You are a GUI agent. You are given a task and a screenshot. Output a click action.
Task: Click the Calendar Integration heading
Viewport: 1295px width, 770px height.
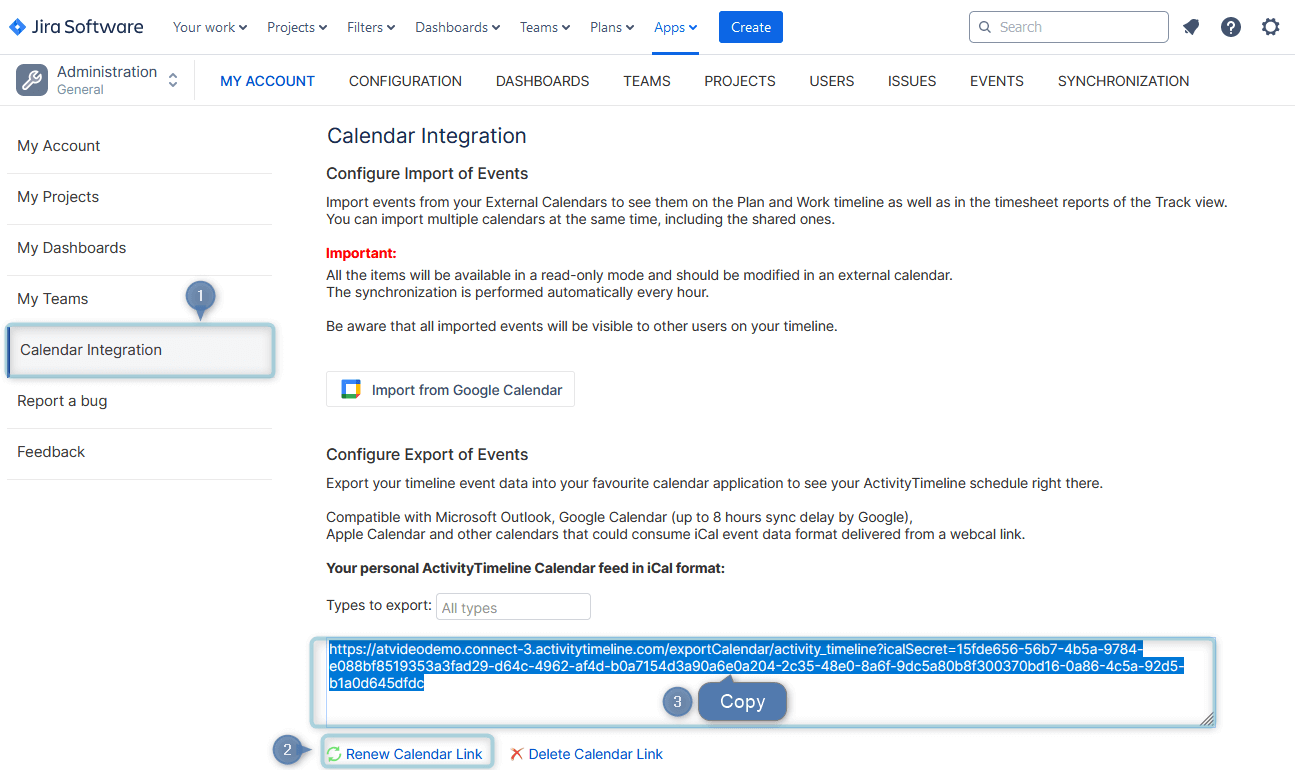pos(427,136)
